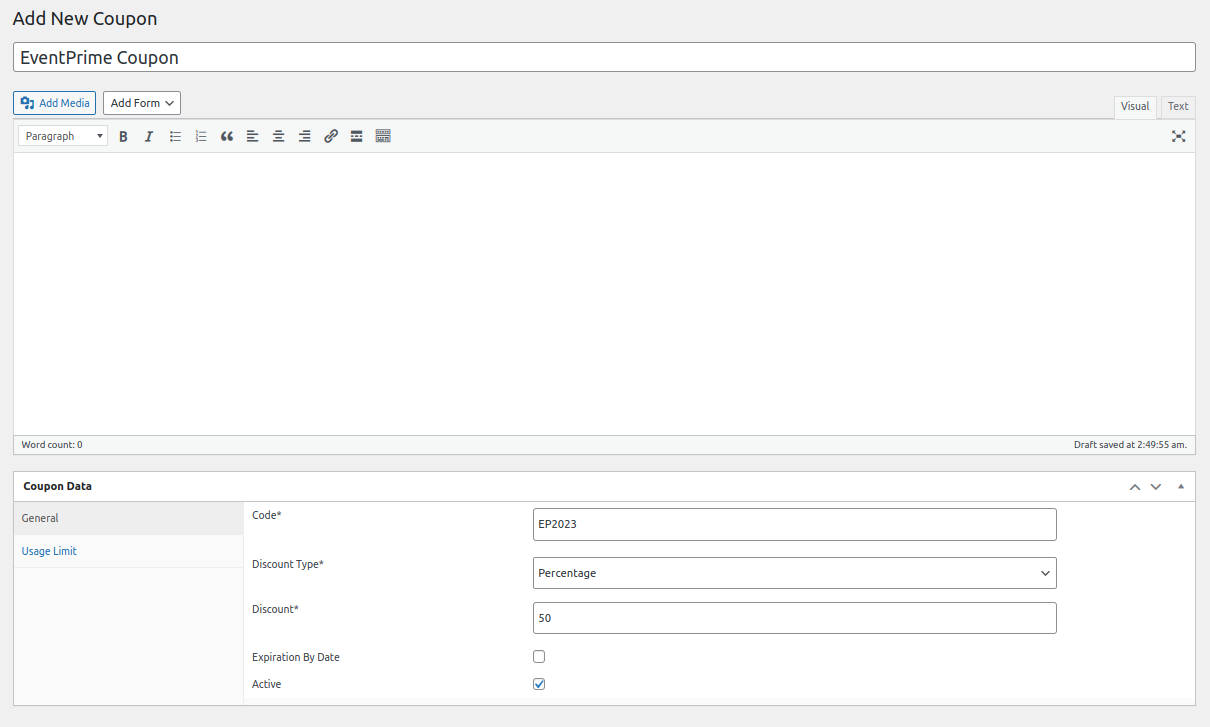
Task: Open the Paragraph format dropdown
Action: [x=63, y=136]
